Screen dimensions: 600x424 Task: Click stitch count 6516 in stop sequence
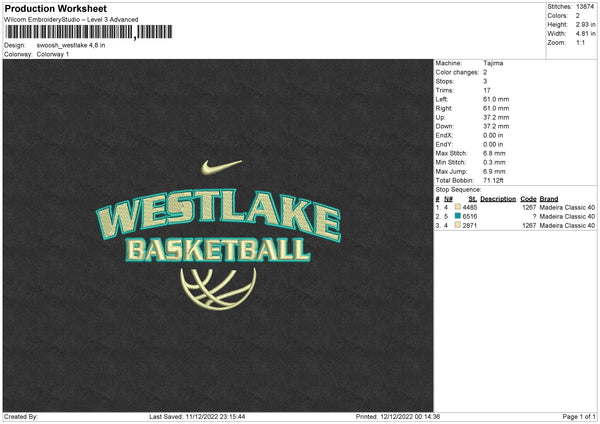coord(470,217)
